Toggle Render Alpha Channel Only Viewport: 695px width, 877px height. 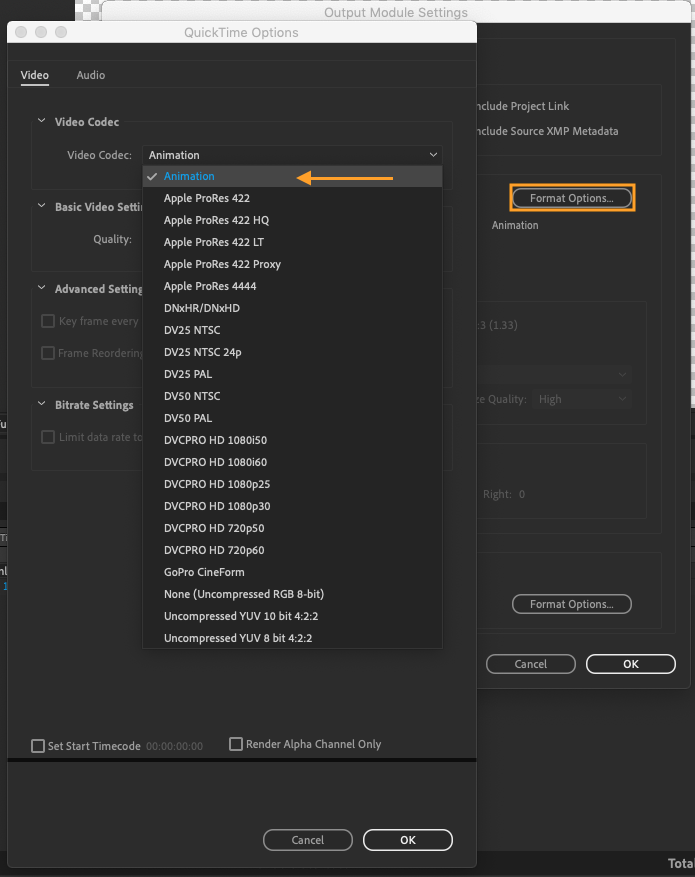coord(237,744)
